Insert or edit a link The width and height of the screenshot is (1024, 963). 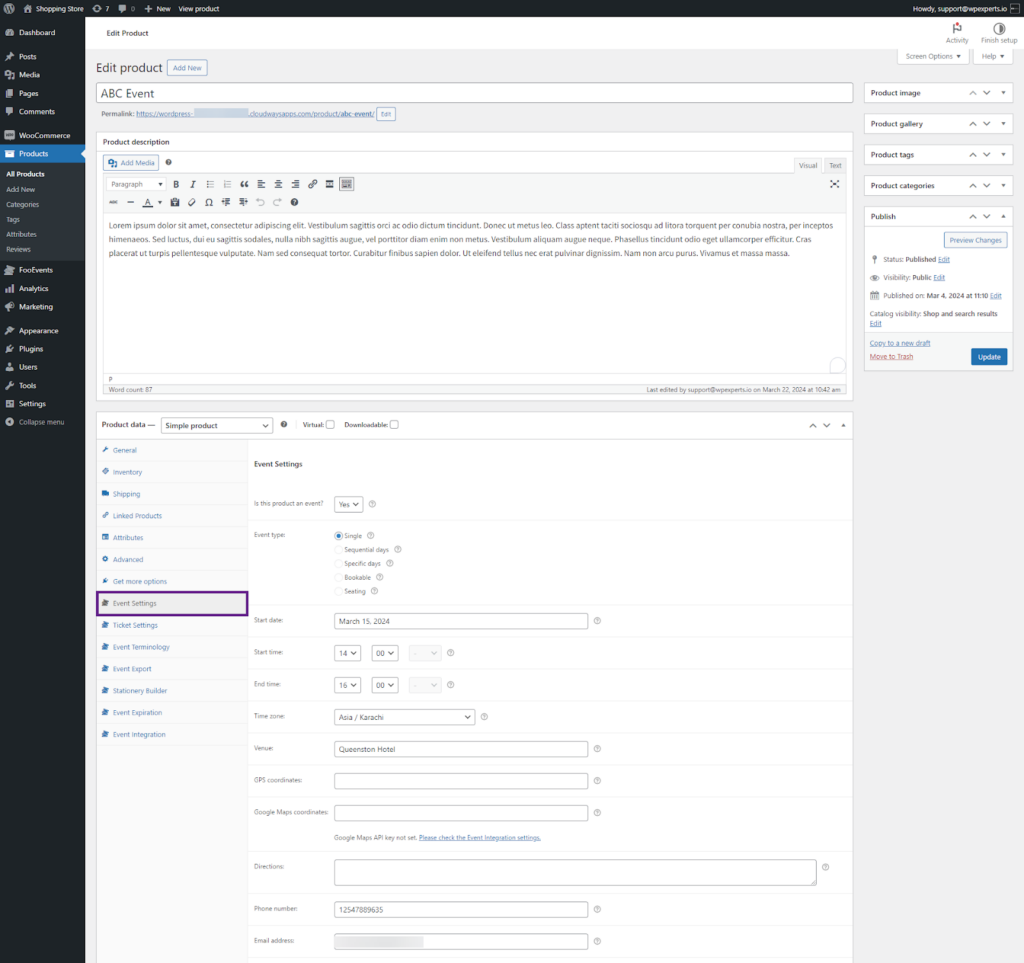coord(313,184)
